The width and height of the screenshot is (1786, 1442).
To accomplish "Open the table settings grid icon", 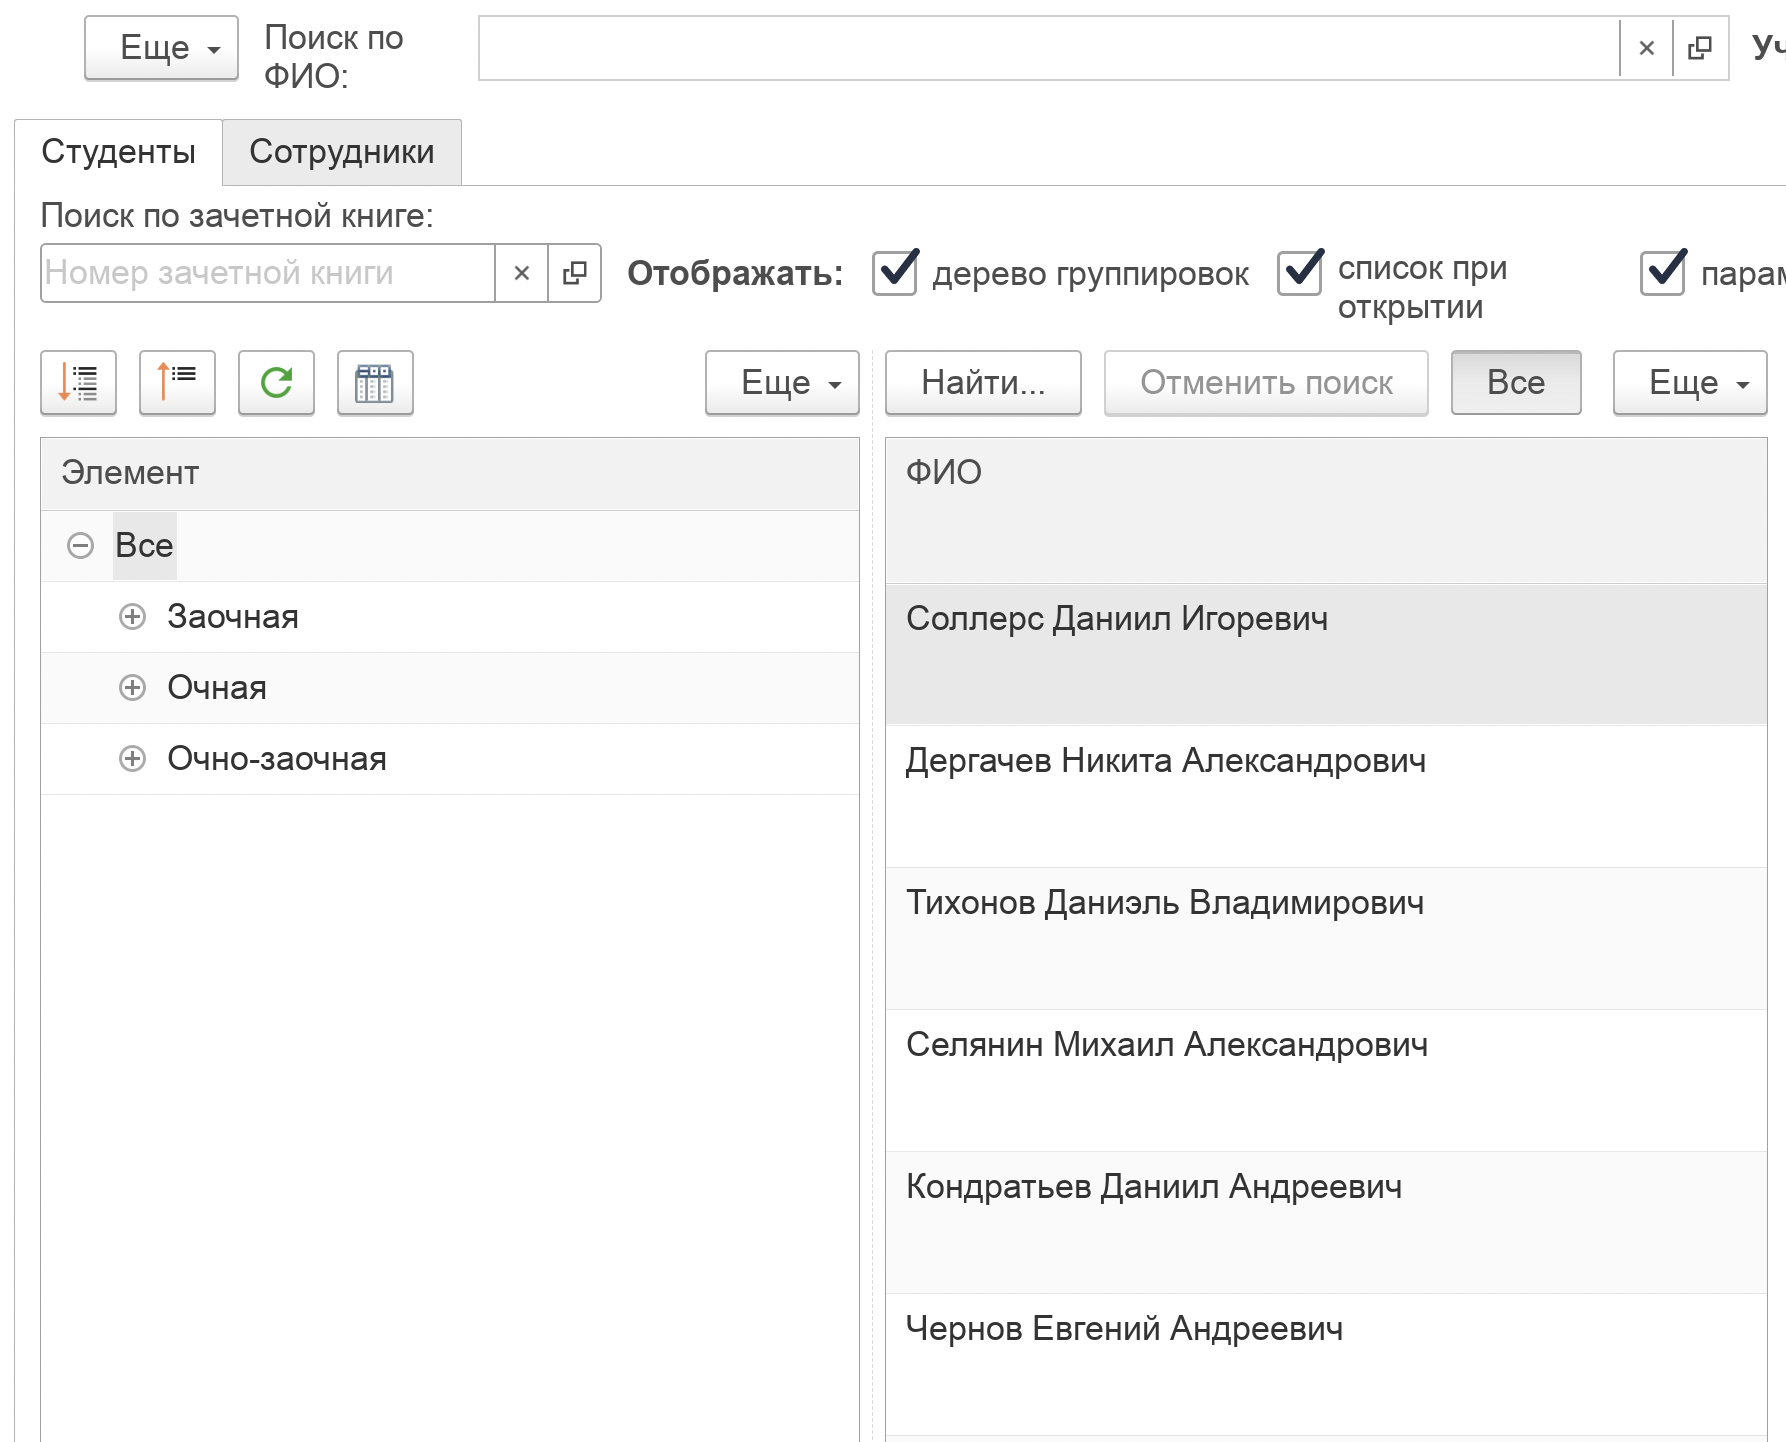I will [x=375, y=383].
